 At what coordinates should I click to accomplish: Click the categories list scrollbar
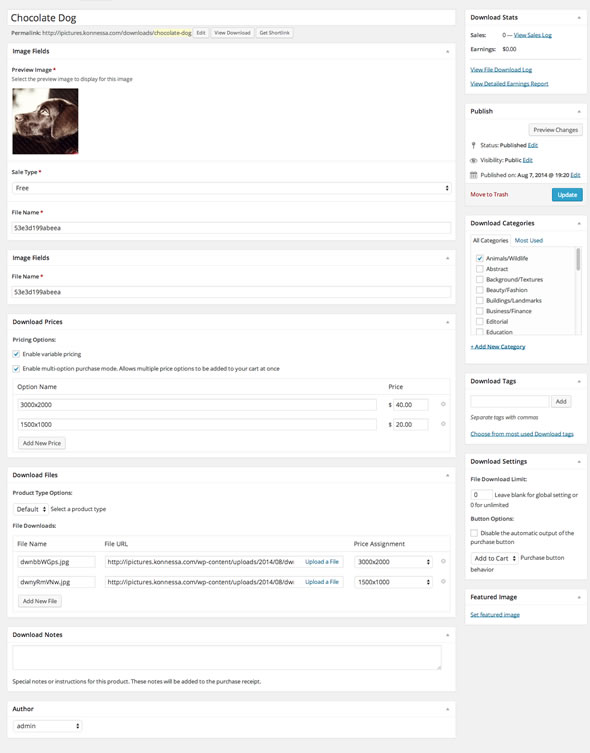coord(578,259)
